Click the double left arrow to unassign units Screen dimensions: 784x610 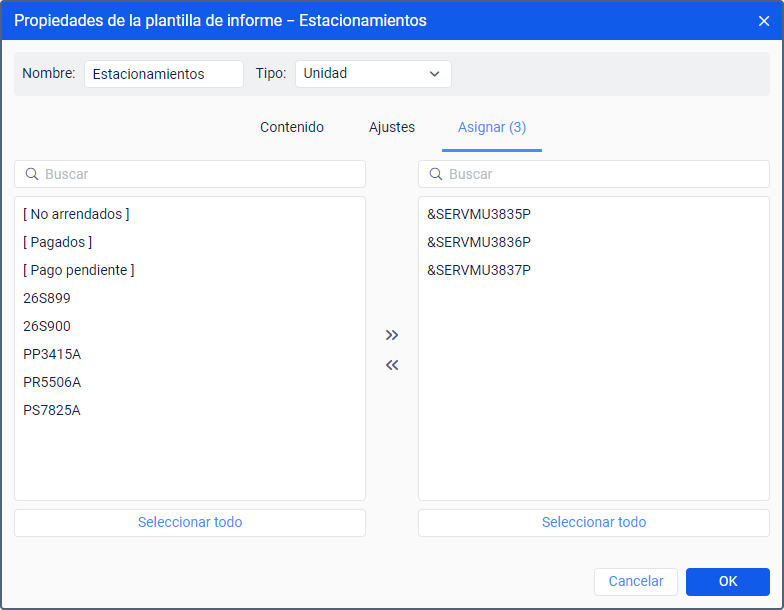pyautogui.click(x=392, y=365)
